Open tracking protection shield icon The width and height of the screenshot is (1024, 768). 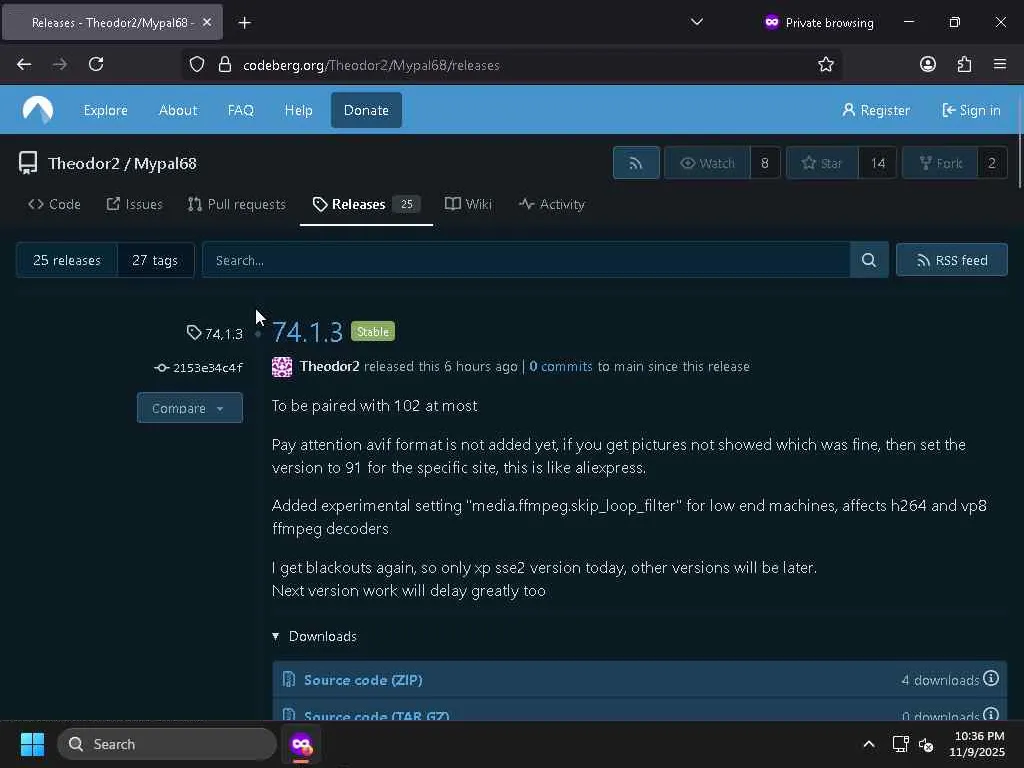[x=197, y=65]
